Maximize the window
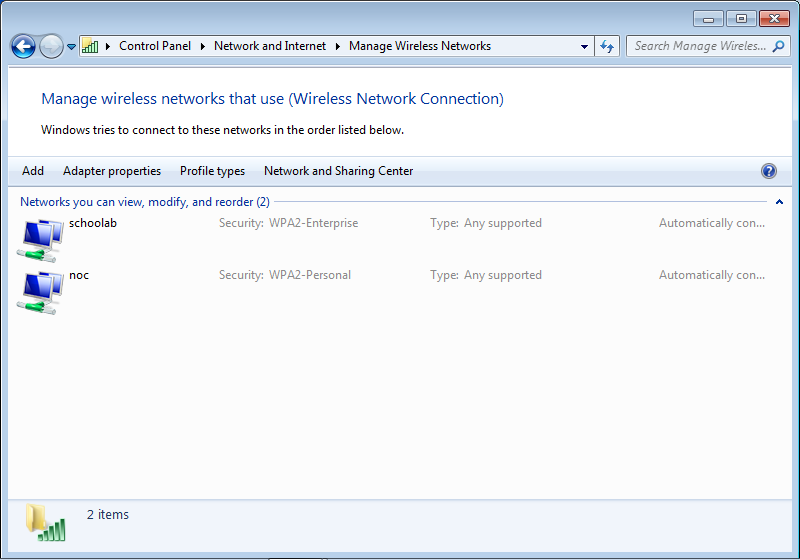Viewport: 800px width, 560px height. pos(741,19)
